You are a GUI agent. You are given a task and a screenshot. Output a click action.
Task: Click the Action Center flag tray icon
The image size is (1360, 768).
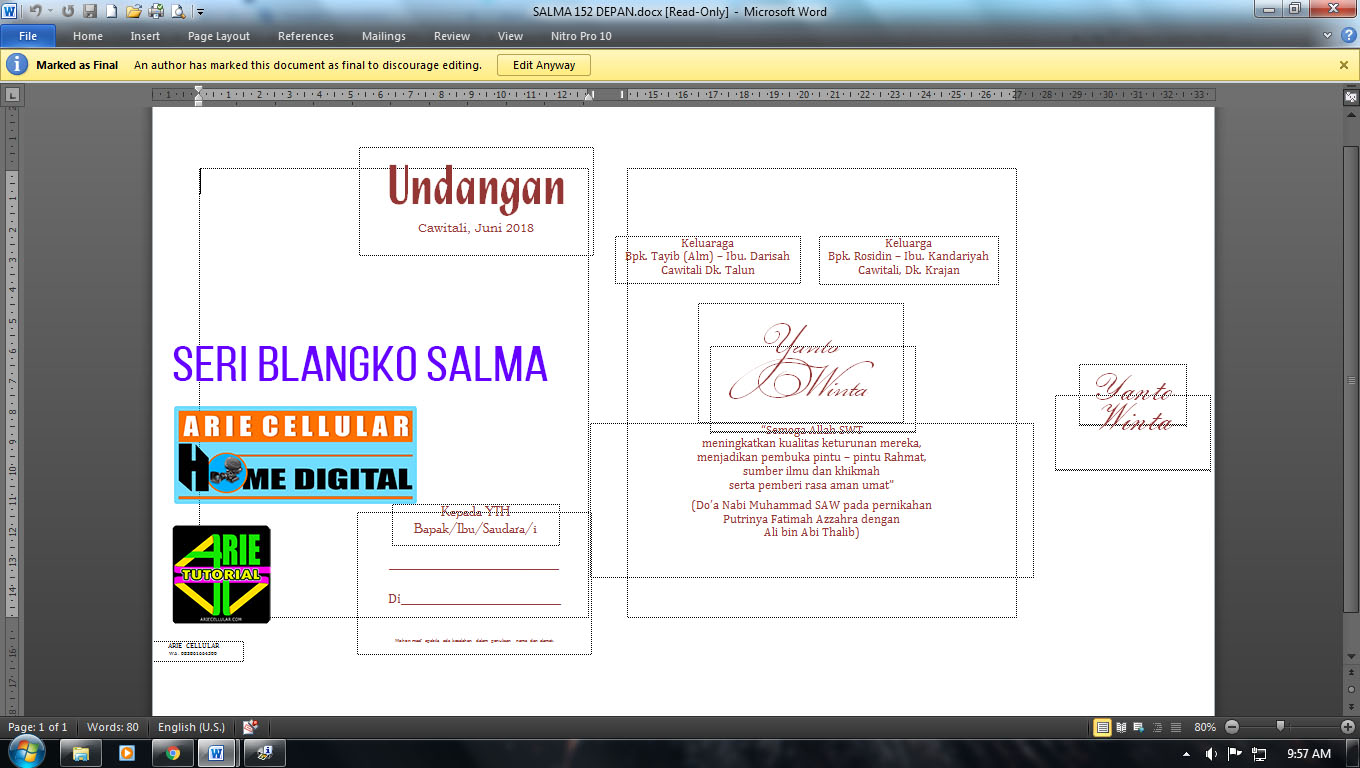(x=1235, y=753)
